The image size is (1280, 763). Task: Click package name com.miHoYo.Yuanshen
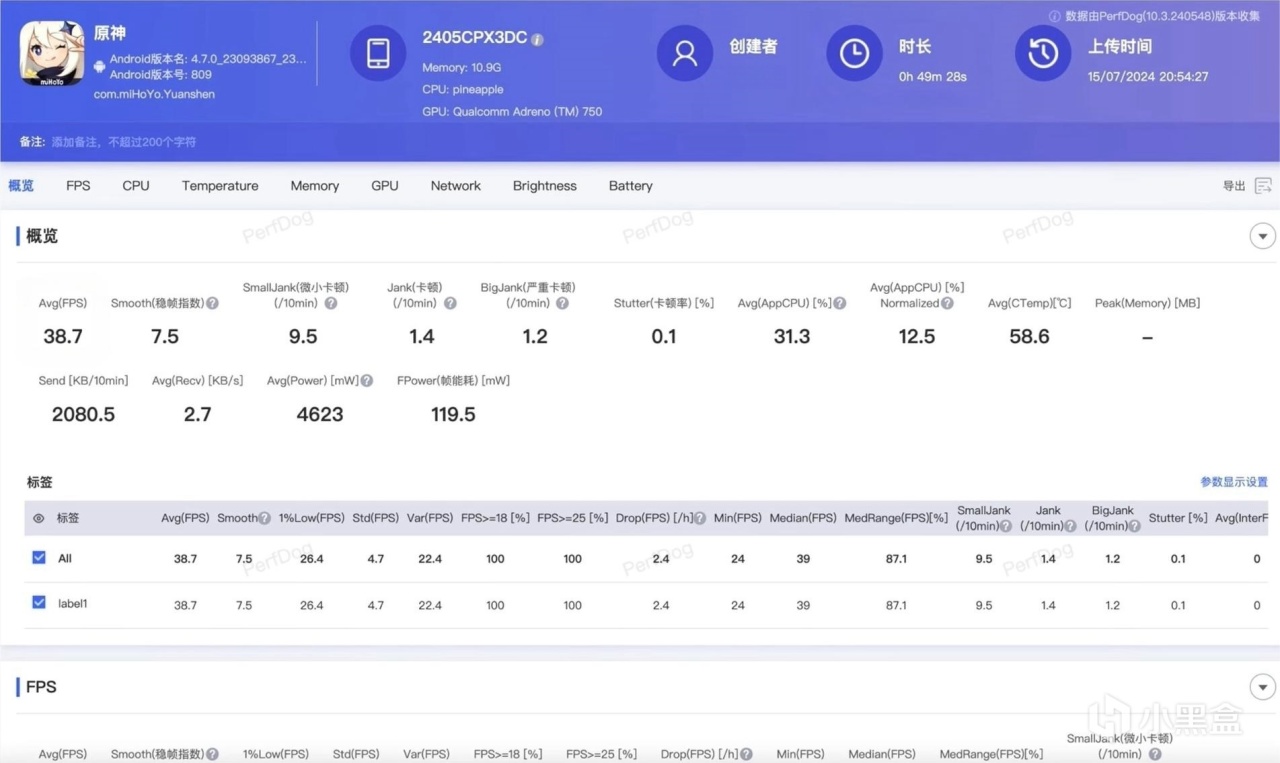tap(154, 94)
